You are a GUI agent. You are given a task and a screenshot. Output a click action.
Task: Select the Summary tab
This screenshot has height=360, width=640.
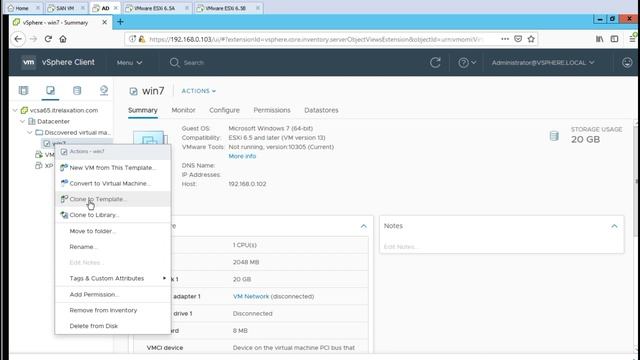pyautogui.click(x=142, y=110)
